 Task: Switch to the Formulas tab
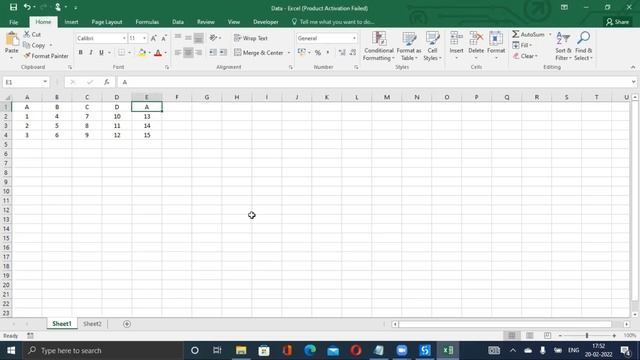click(x=147, y=22)
